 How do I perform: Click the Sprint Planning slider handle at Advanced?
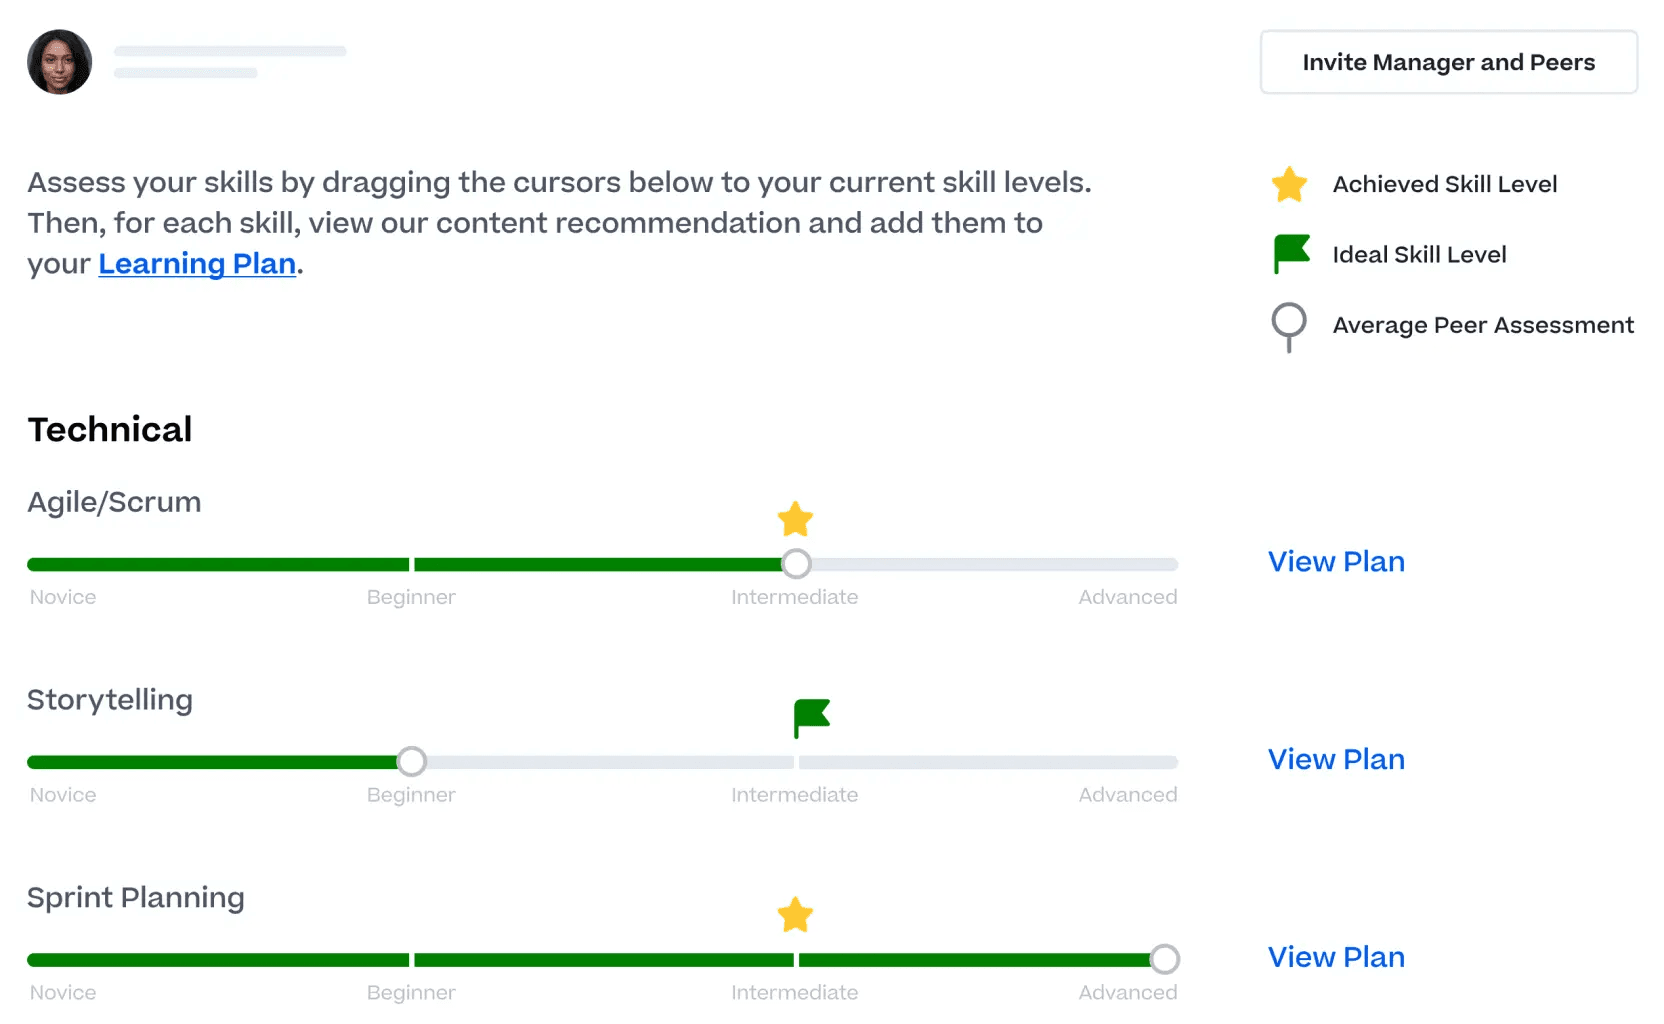click(1164, 959)
